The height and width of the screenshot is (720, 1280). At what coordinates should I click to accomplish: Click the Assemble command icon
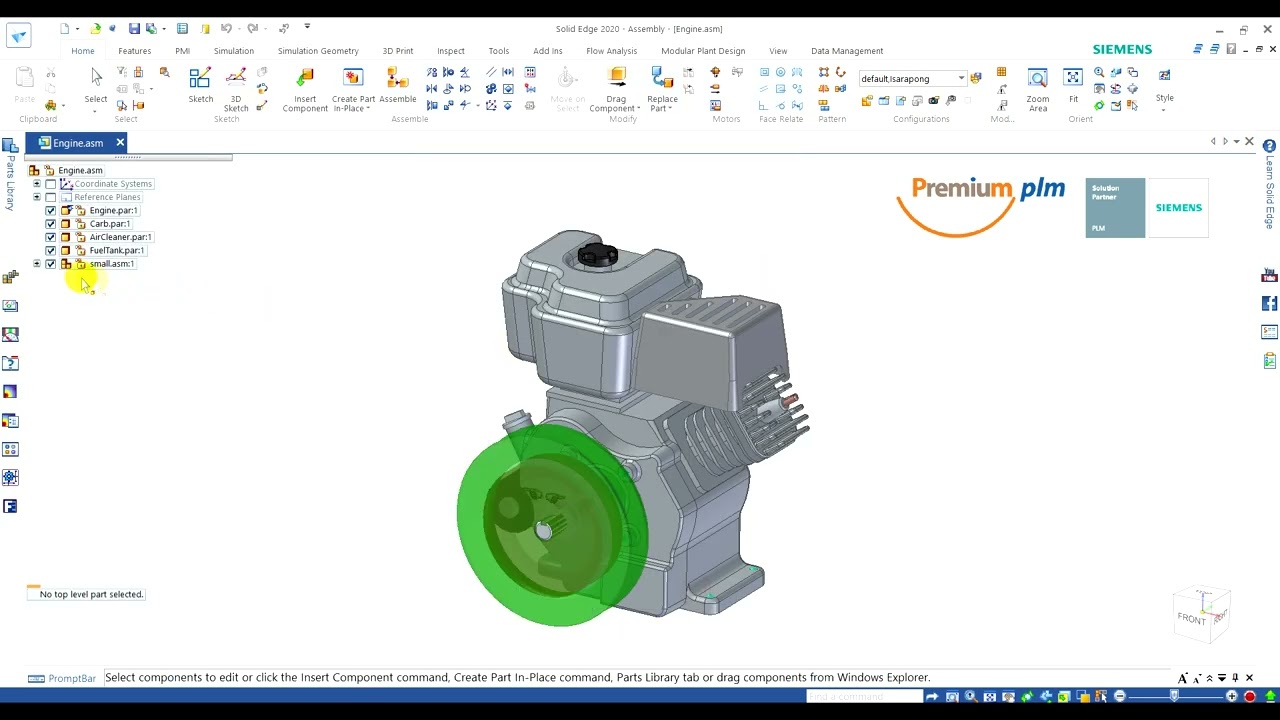coord(397,78)
